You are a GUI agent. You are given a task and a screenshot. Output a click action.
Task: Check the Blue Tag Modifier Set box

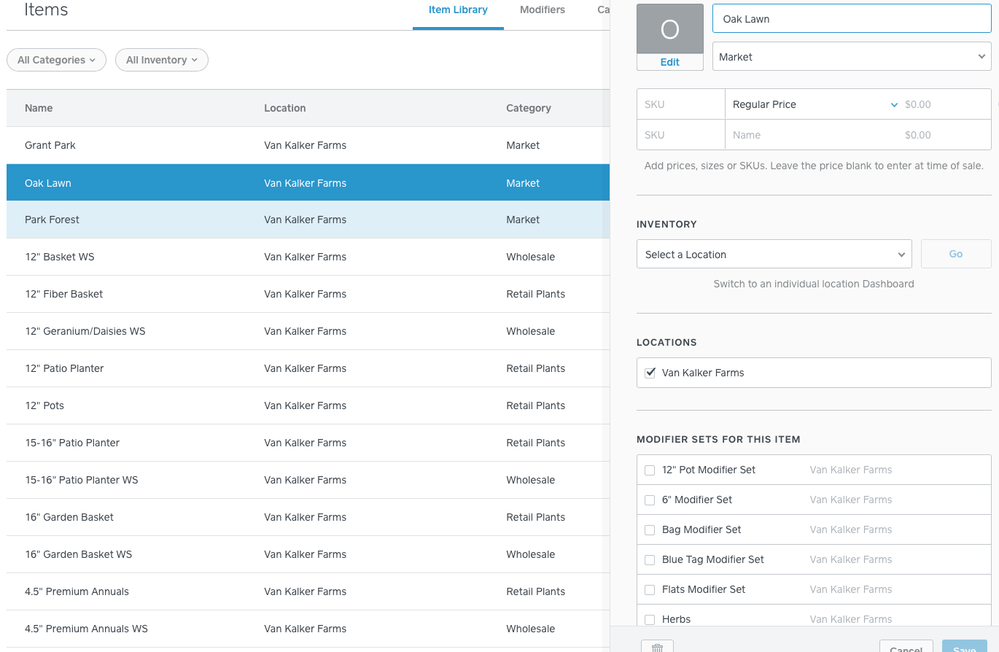point(650,560)
